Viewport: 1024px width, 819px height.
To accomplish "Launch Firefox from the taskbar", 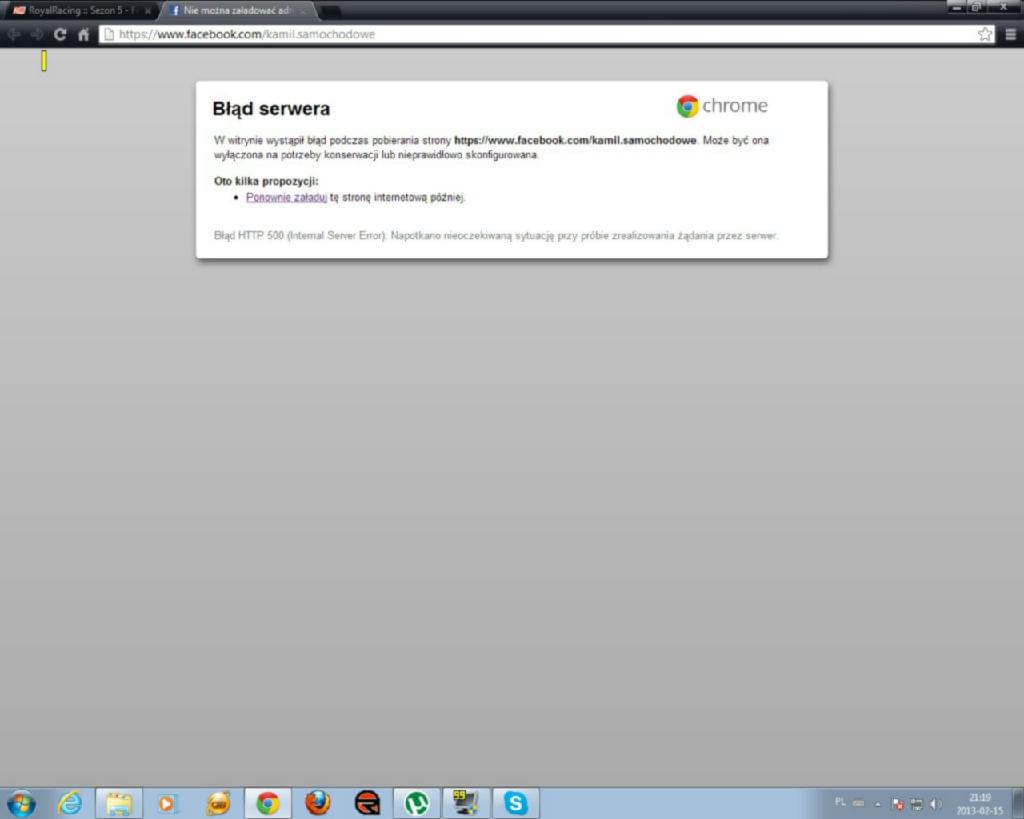I will [318, 803].
